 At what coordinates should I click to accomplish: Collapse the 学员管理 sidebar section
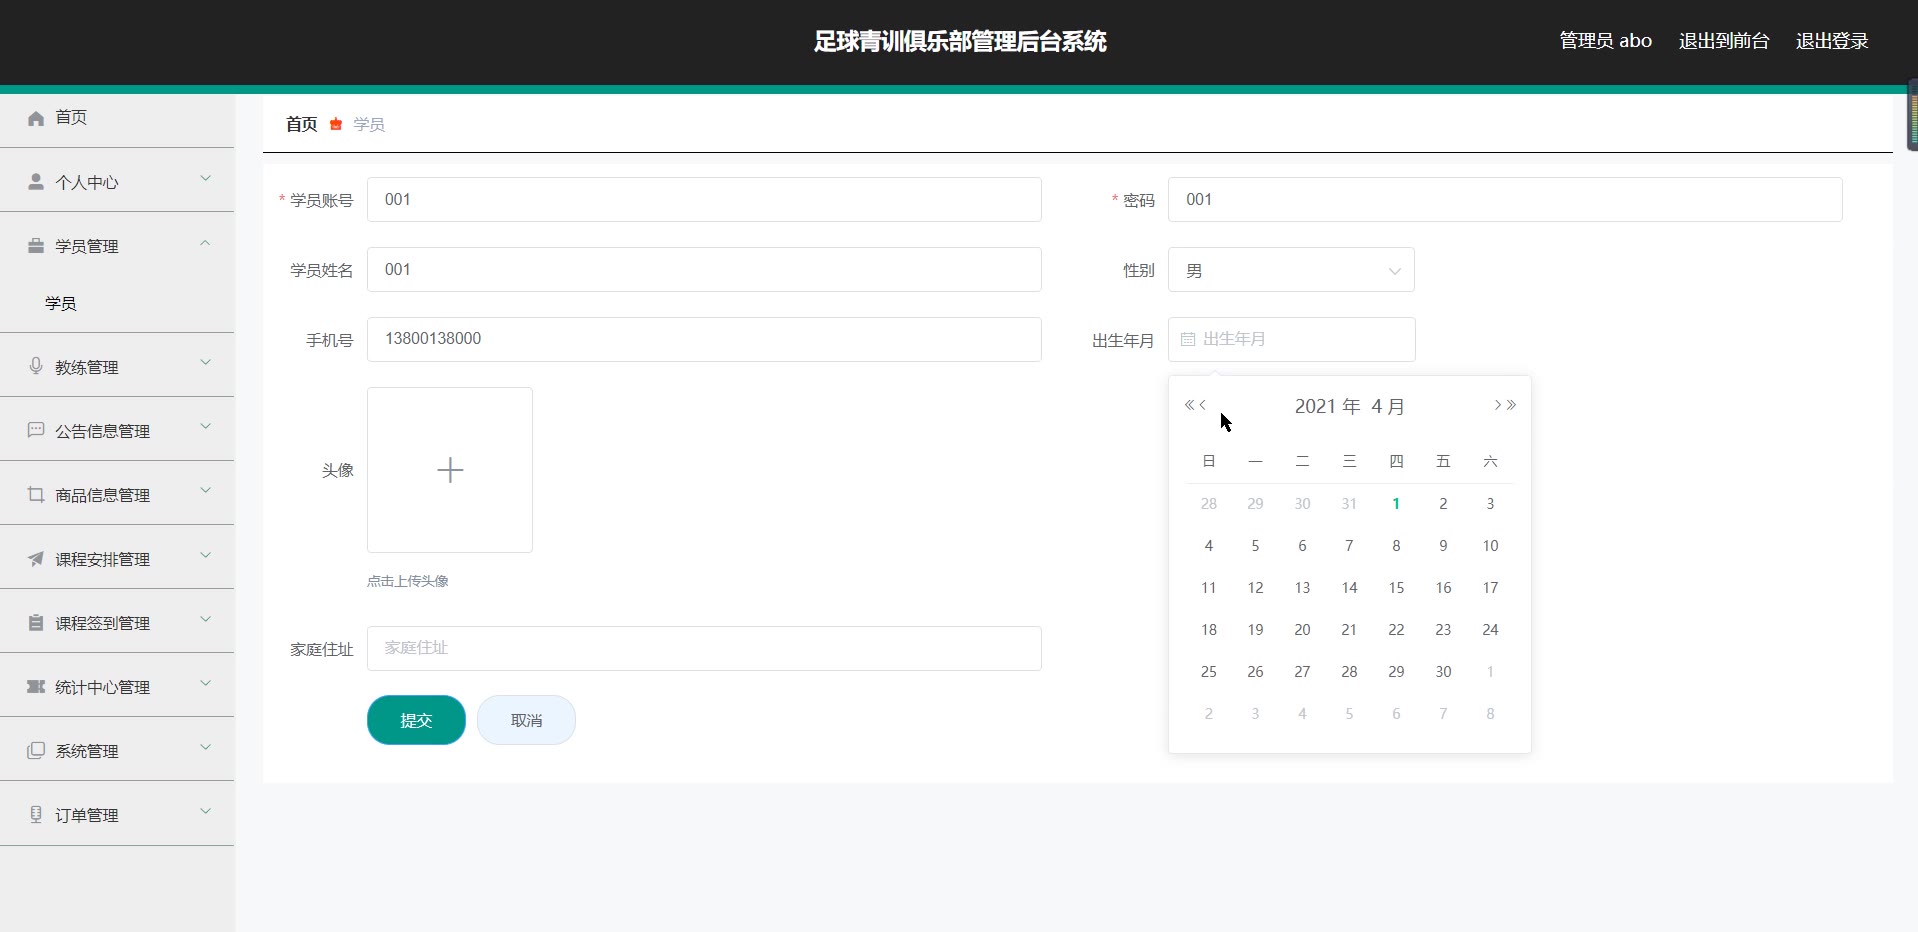coord(117,245)
